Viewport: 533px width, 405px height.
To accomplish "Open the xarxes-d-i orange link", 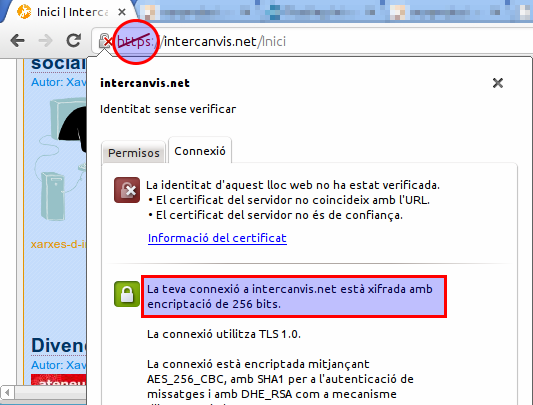I will tap(58, 244).
